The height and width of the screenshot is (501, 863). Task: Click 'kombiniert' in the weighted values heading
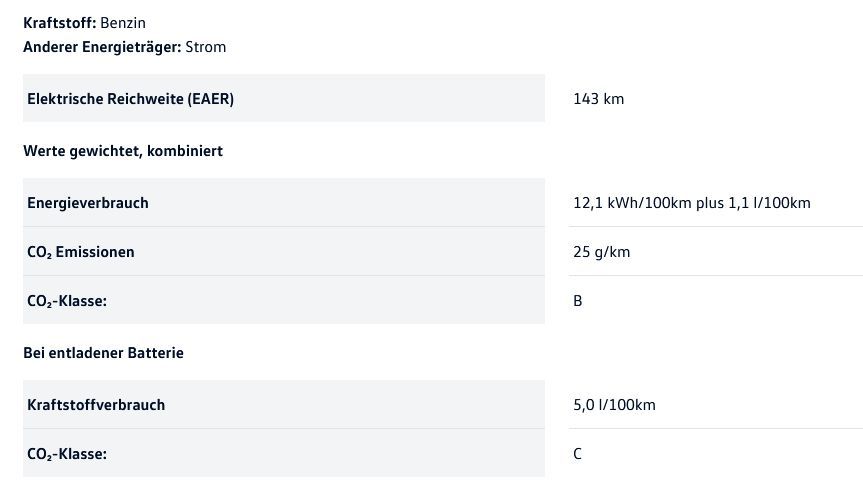tap(186, 151)
